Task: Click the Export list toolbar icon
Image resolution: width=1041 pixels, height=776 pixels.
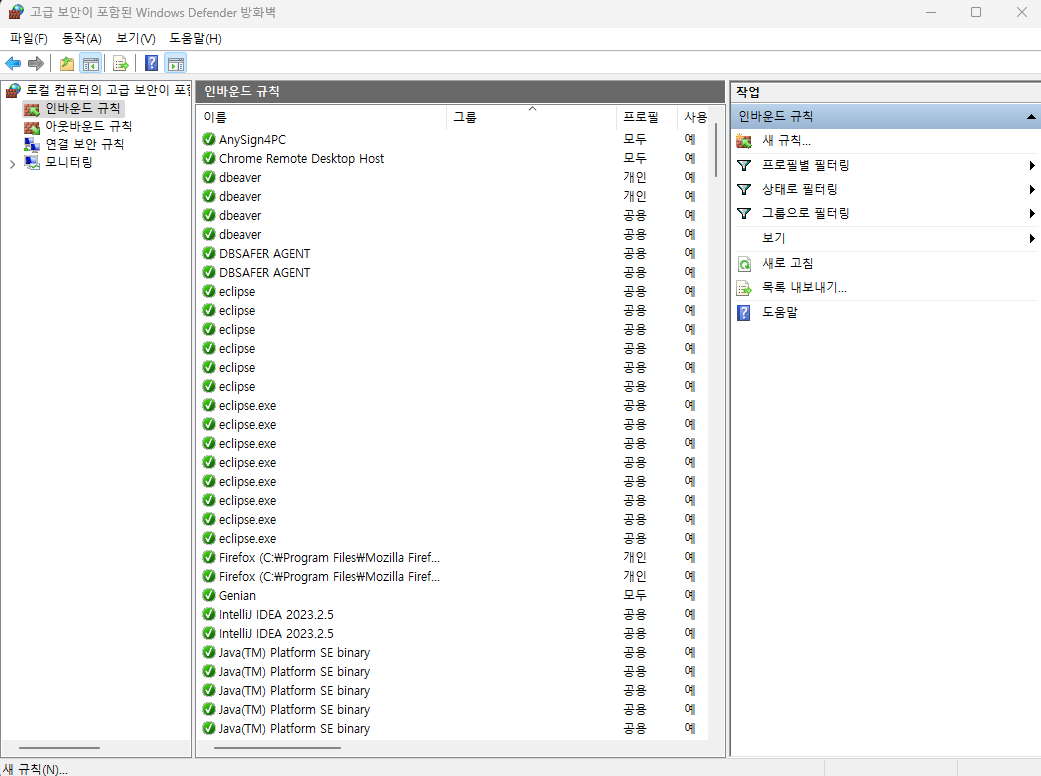Action: pos(121,64)
